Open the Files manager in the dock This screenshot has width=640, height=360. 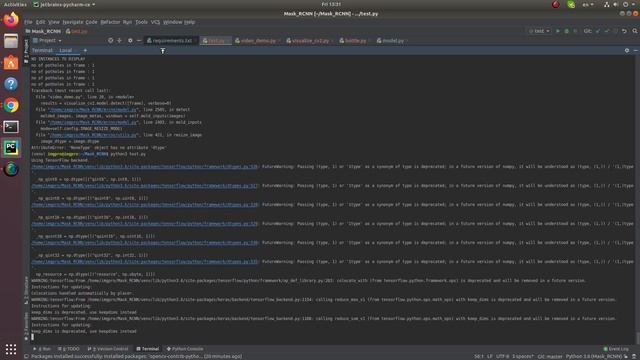tap(11, 41)
